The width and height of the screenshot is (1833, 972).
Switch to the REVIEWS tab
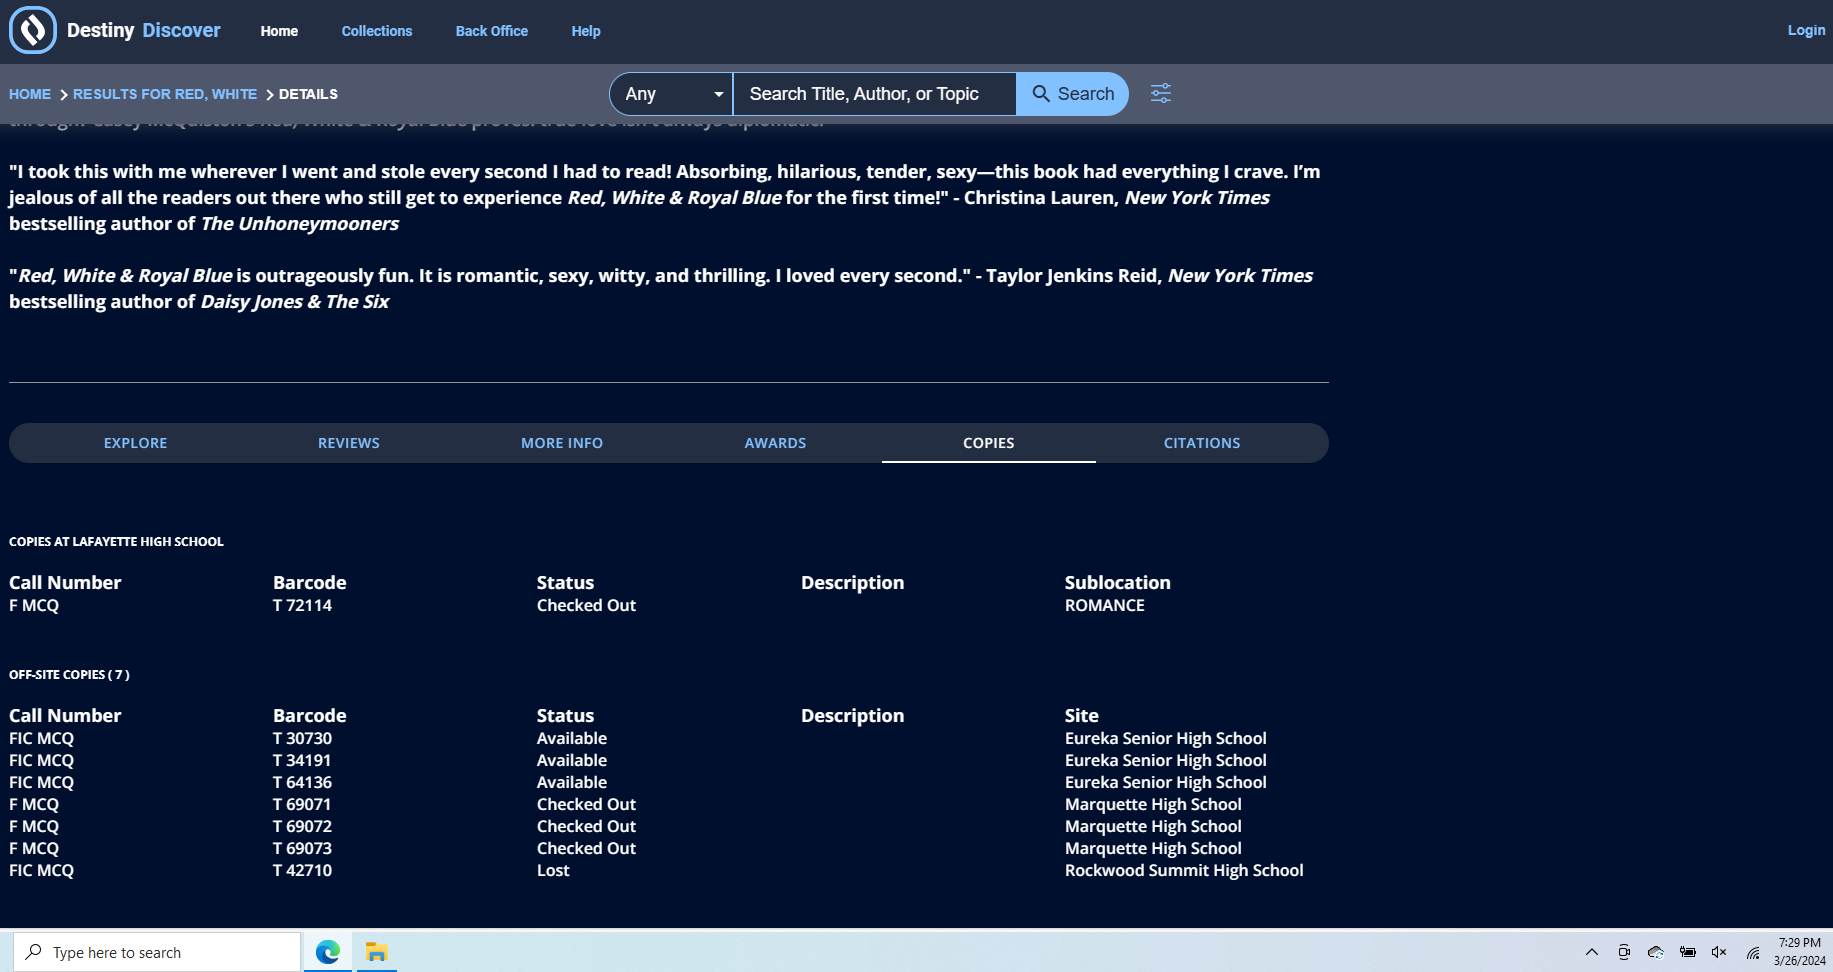[349, 443]
